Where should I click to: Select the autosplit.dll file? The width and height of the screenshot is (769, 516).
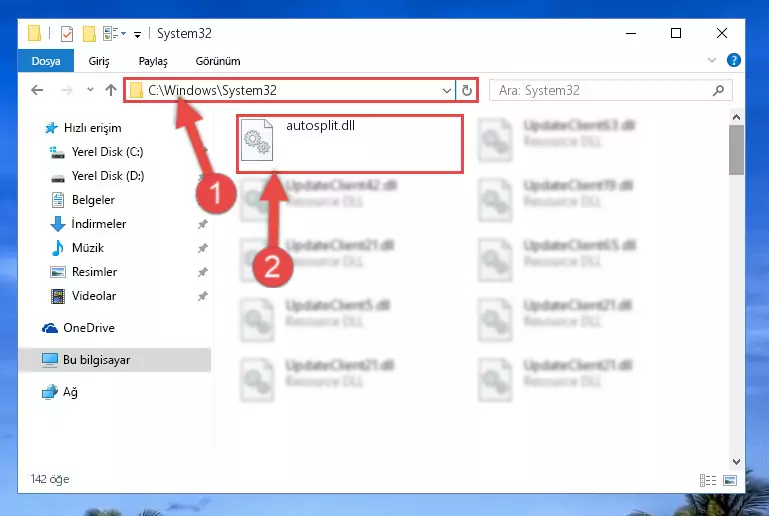pos(350,144)
